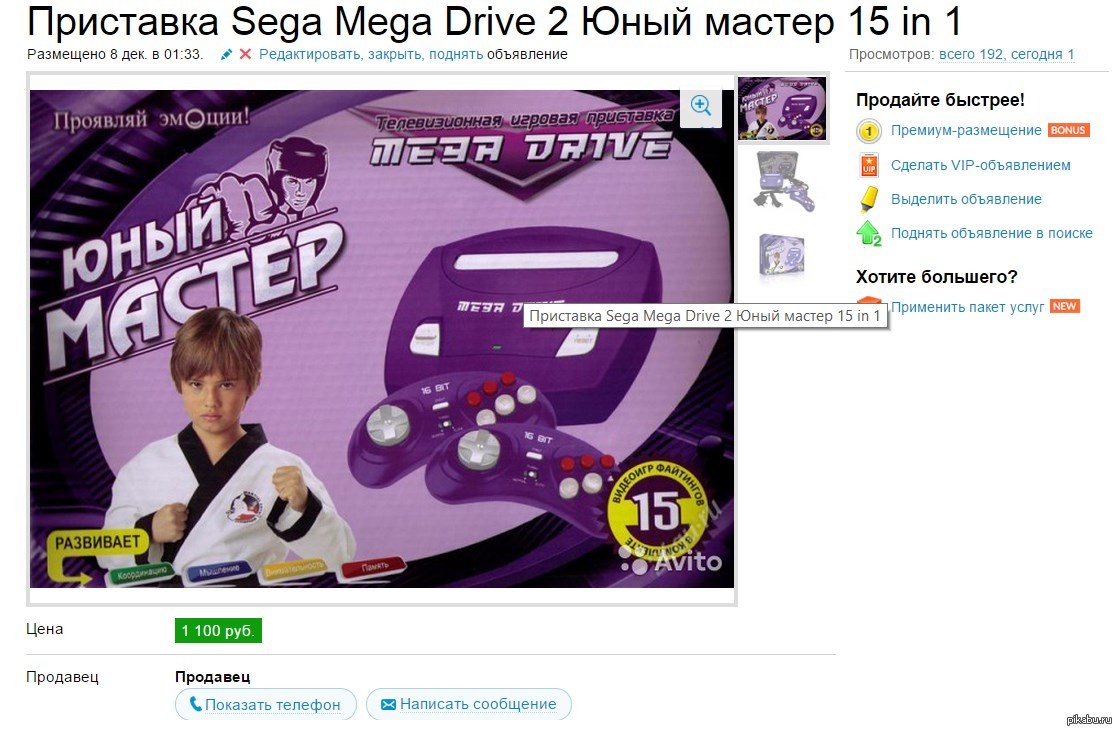Viewport: 1117px width, 731px height.
Task: Click the gold coin premium placement icon
Action: pyautogui.click(x=869, y=131)
